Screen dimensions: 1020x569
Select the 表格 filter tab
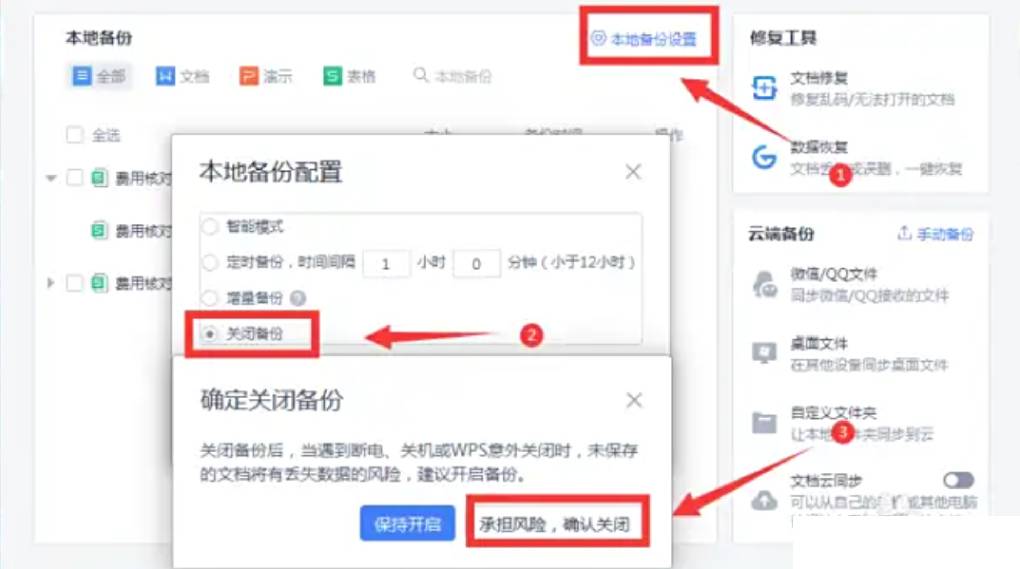[x=349, y=76]
